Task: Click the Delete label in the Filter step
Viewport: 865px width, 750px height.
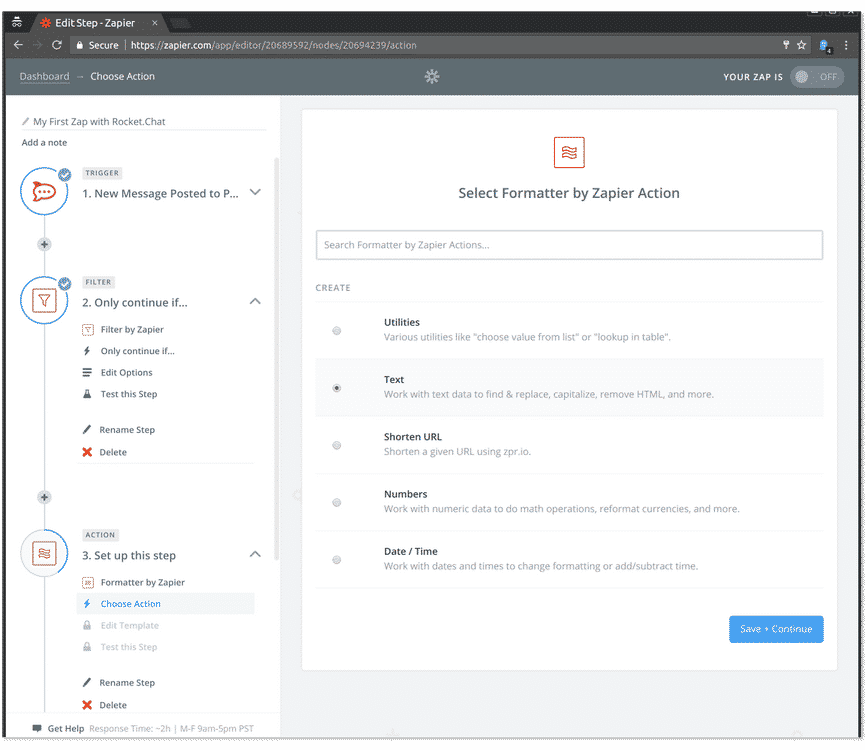Action: click(x=113, y=453)
